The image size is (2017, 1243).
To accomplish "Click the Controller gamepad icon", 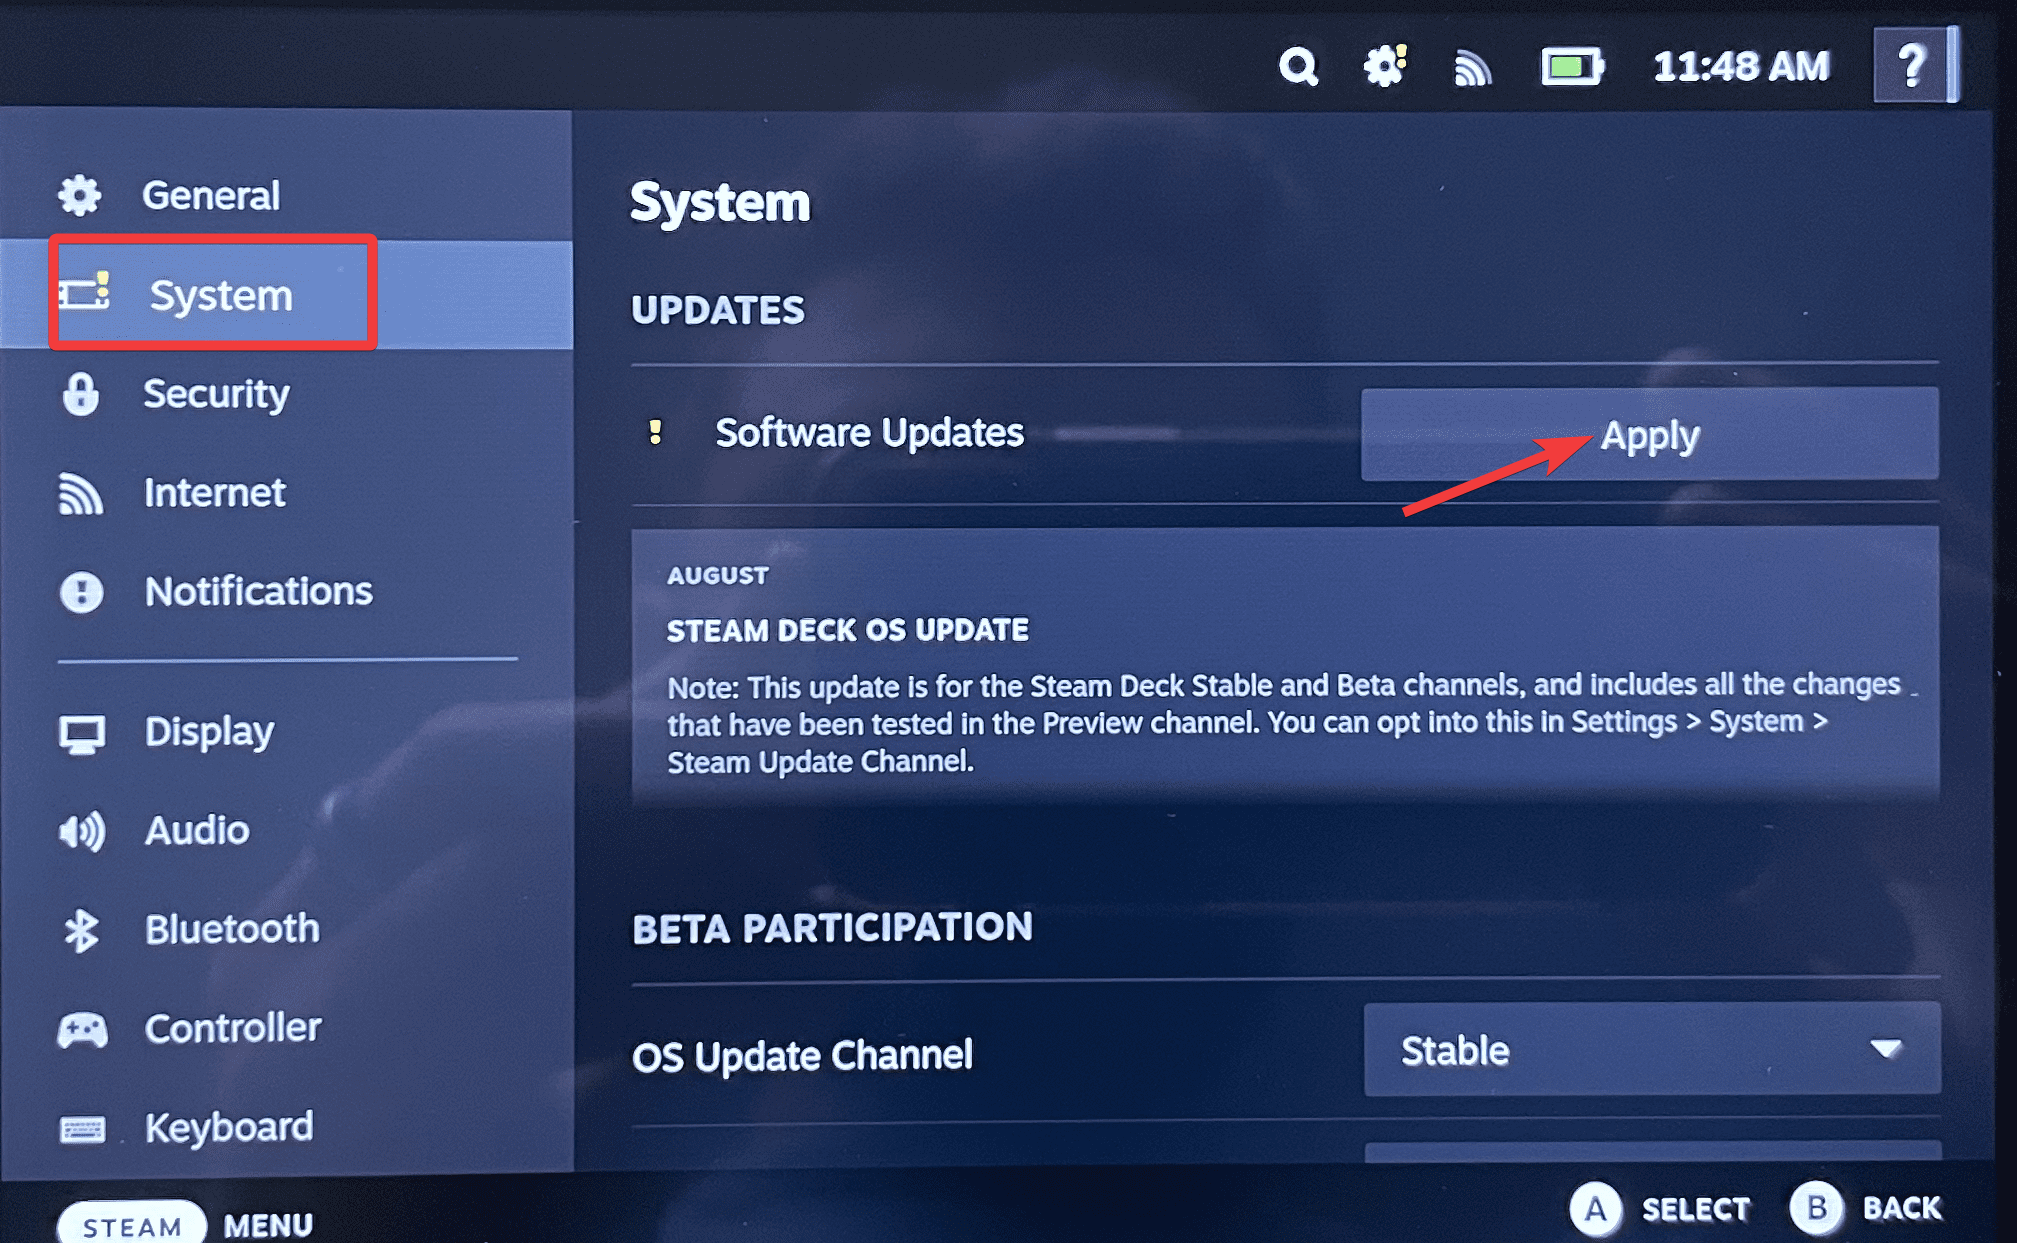I will click(x=82, y=1029).
